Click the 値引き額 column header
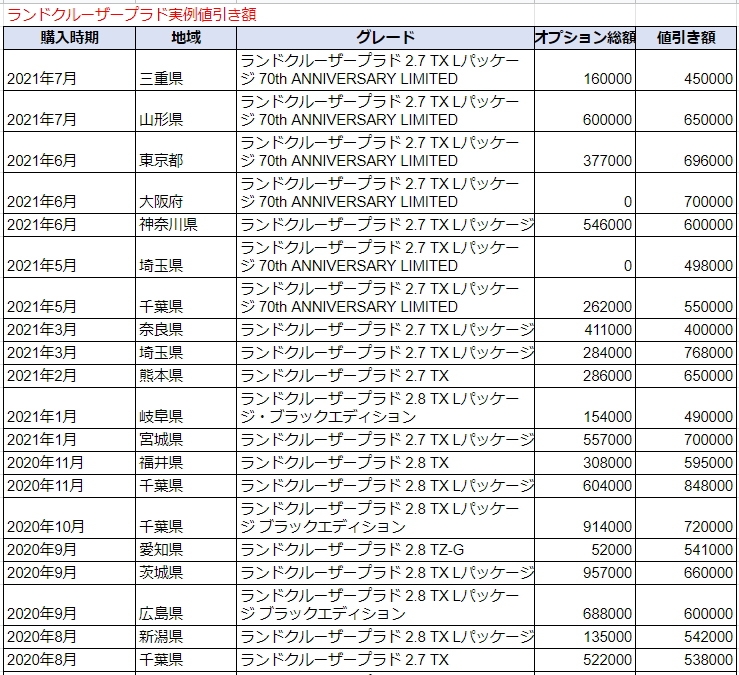The image size is (739, 675). 686,38
